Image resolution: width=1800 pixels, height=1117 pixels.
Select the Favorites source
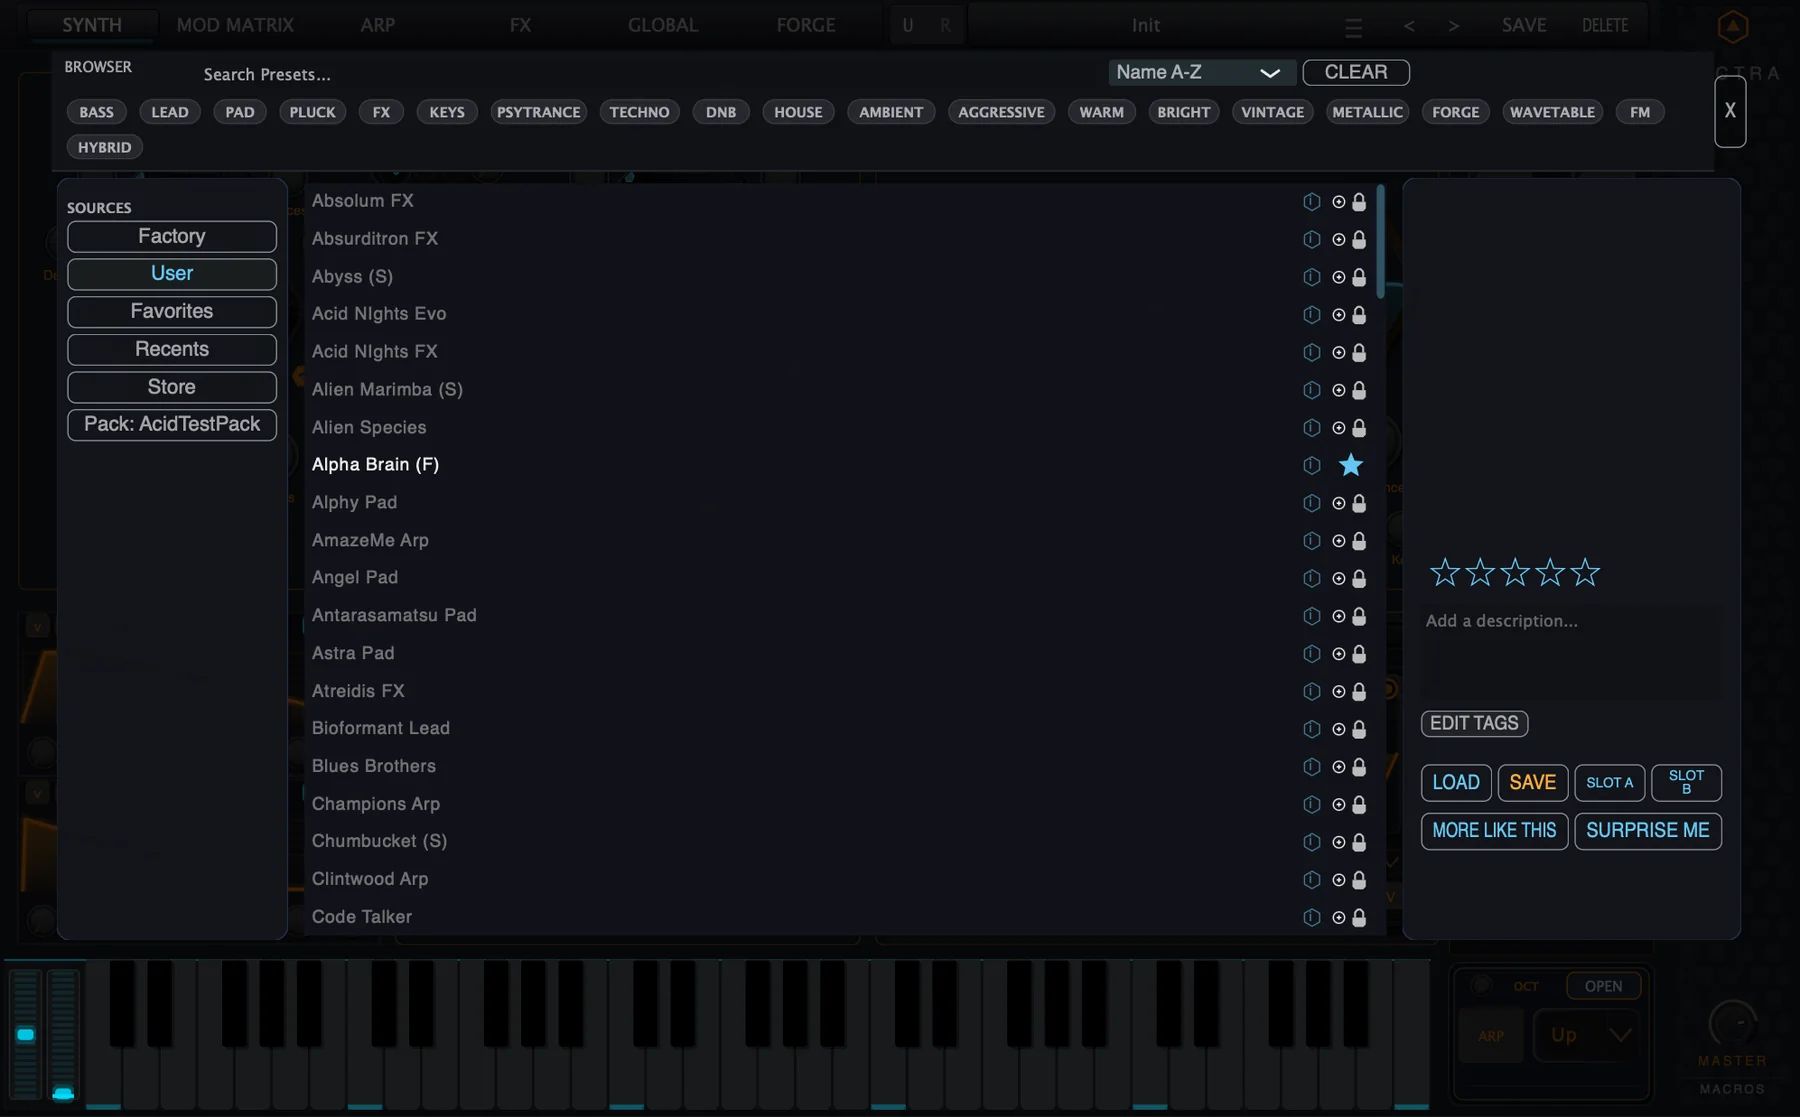[x=172, y=312]
